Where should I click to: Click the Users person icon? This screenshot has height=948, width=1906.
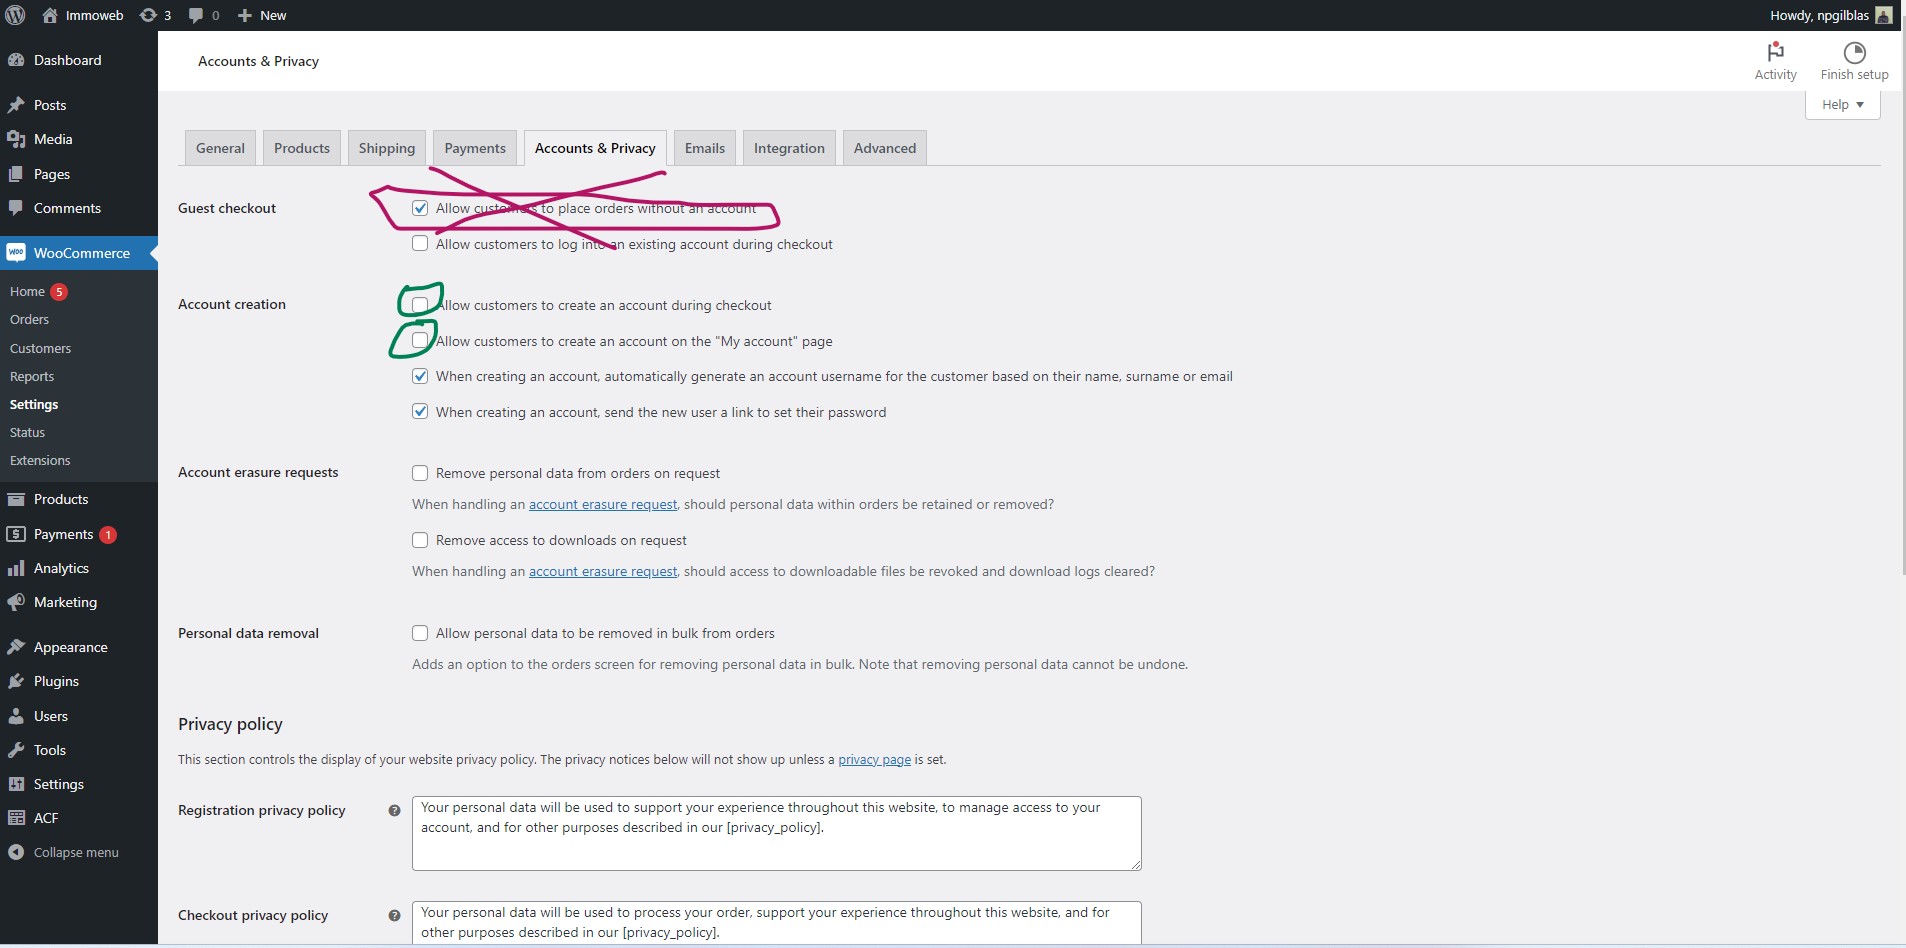pyautogui.click(x=16, y=716)
